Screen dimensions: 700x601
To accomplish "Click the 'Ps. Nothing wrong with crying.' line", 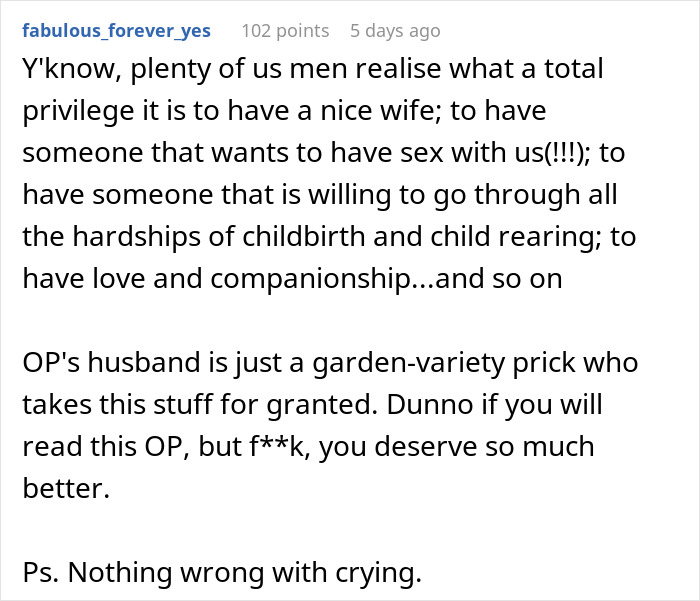I will [x=222, y=571].
